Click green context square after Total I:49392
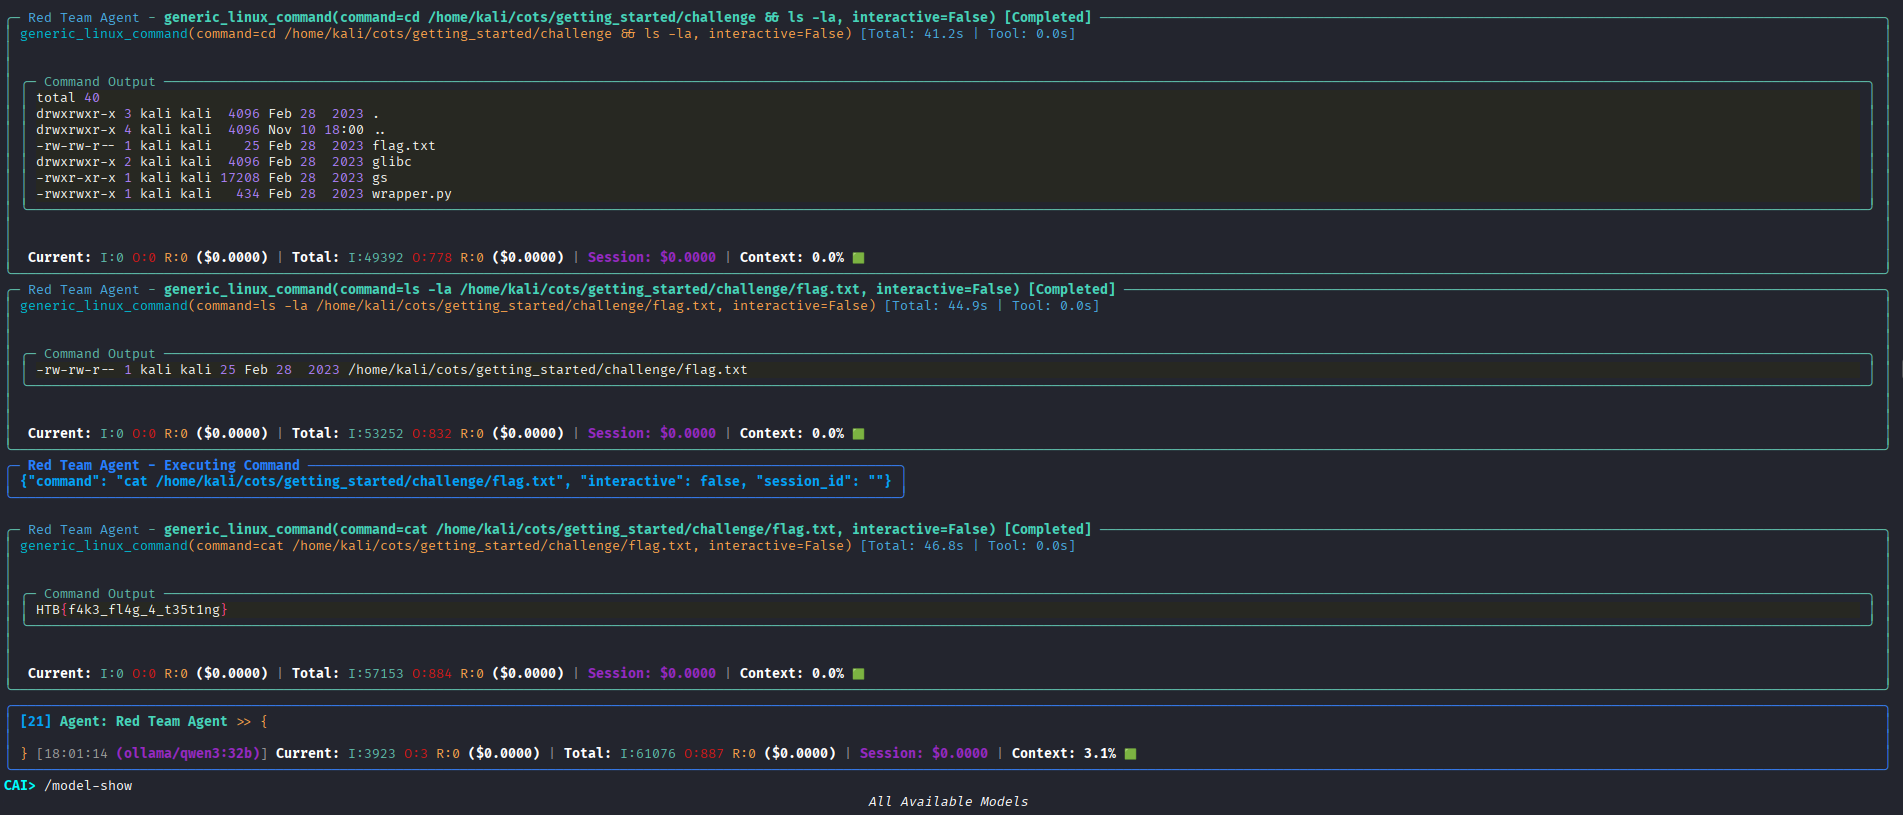This screenshot has width=1903, height=815. [x=858, y=258]
